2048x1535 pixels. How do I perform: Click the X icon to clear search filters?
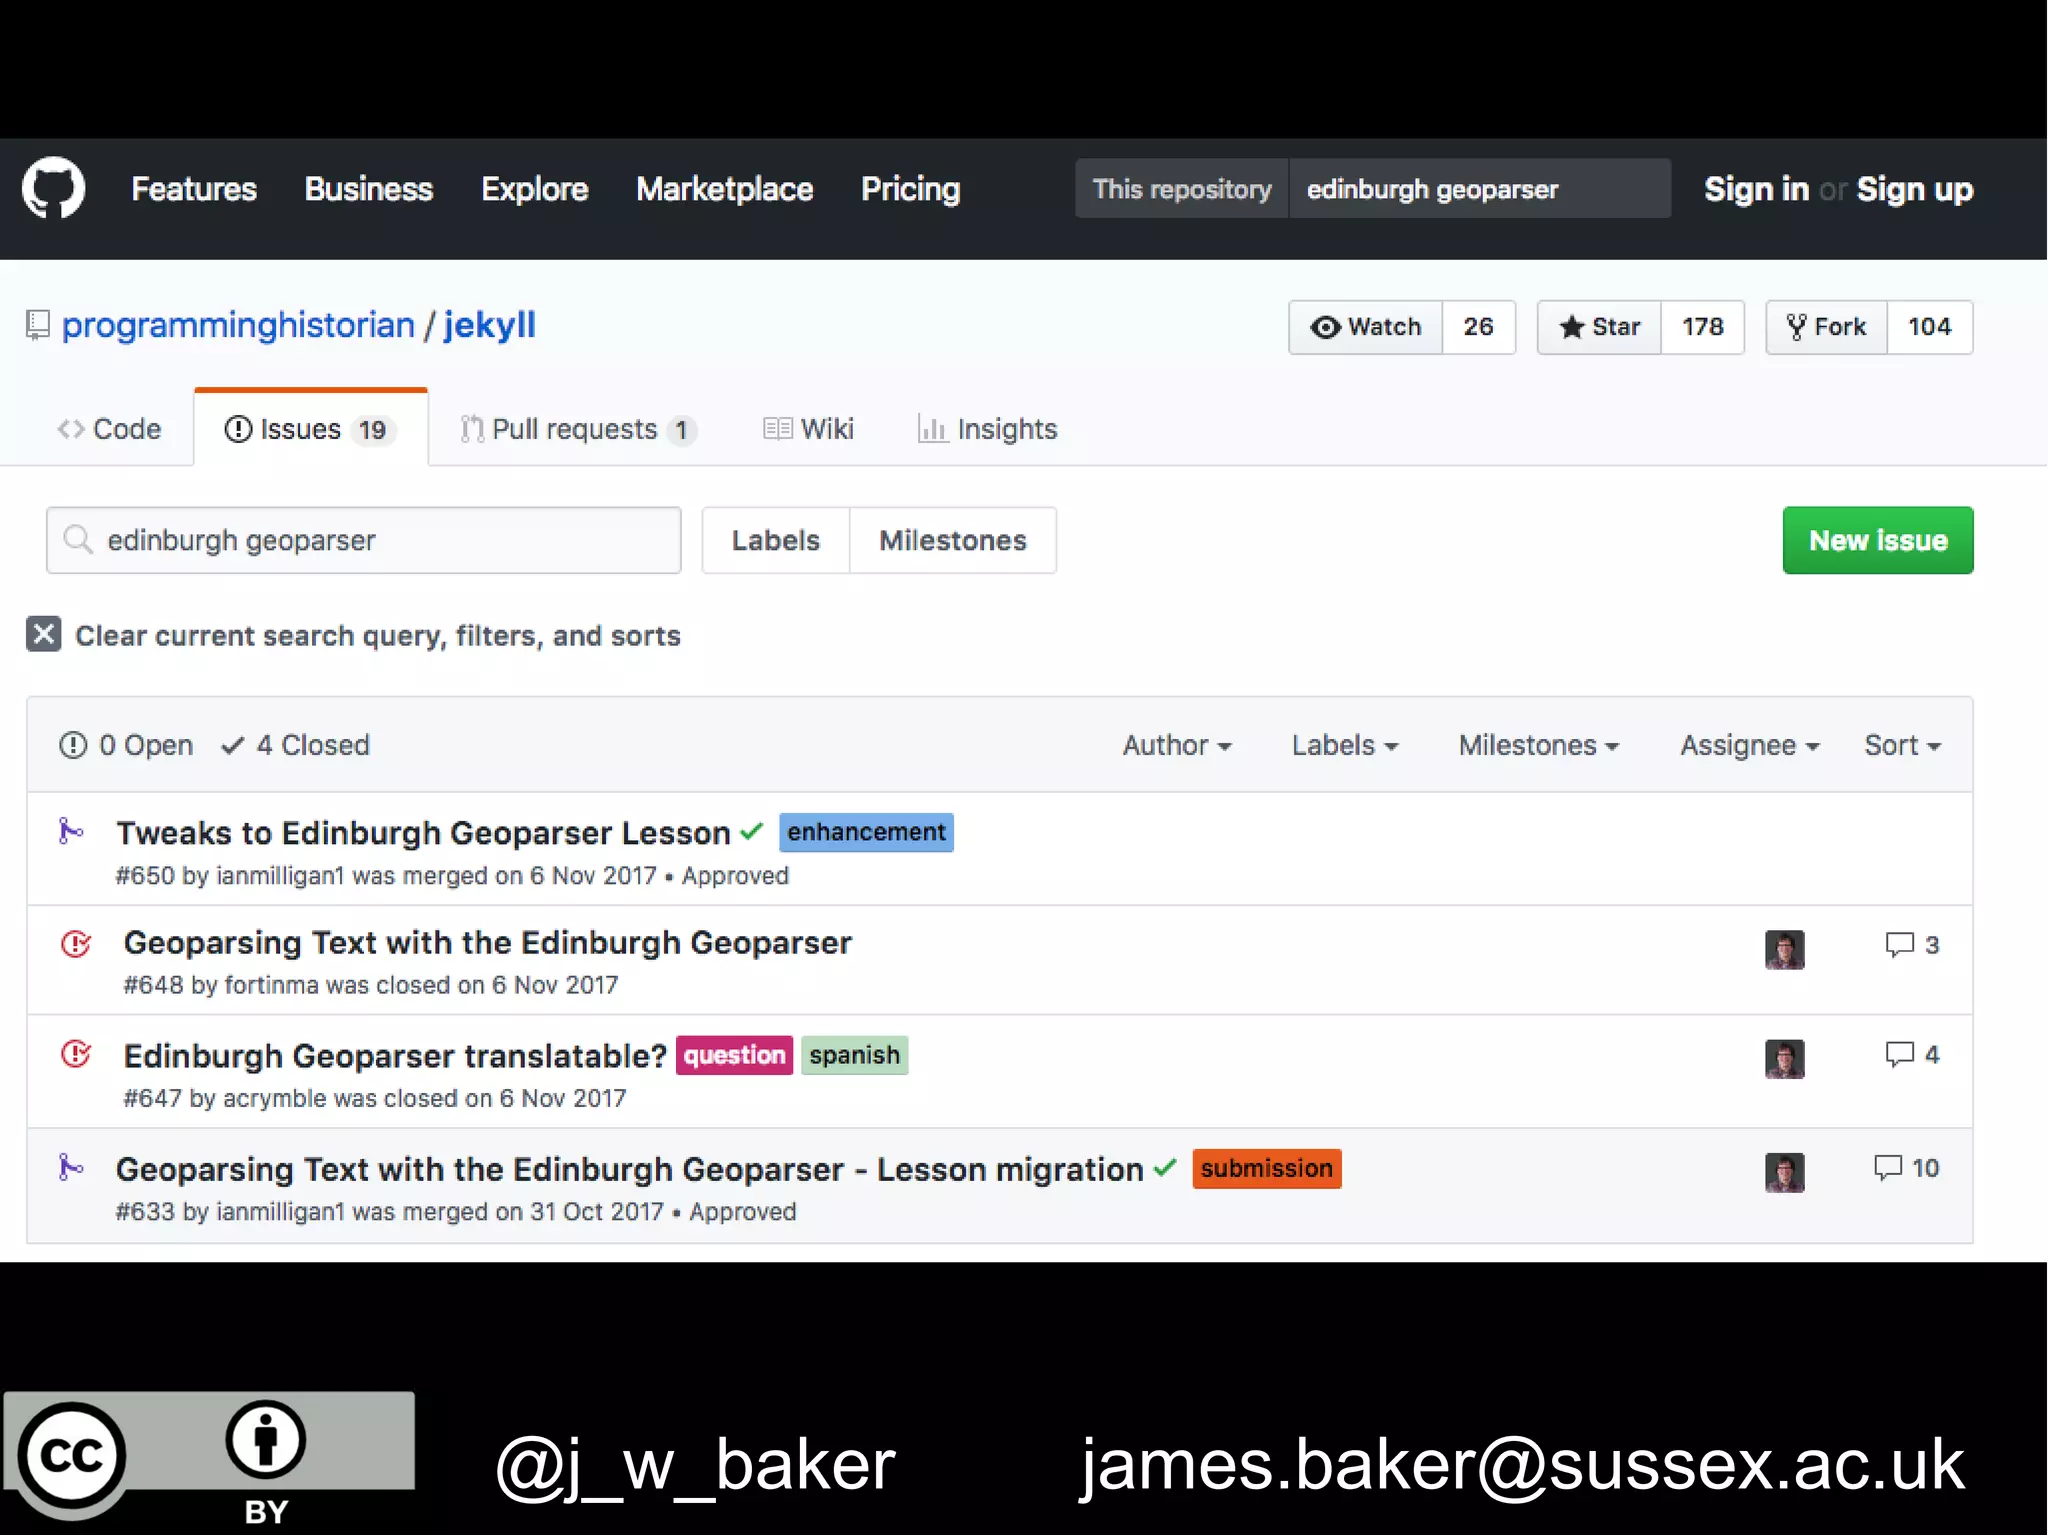tap(43, 634)
